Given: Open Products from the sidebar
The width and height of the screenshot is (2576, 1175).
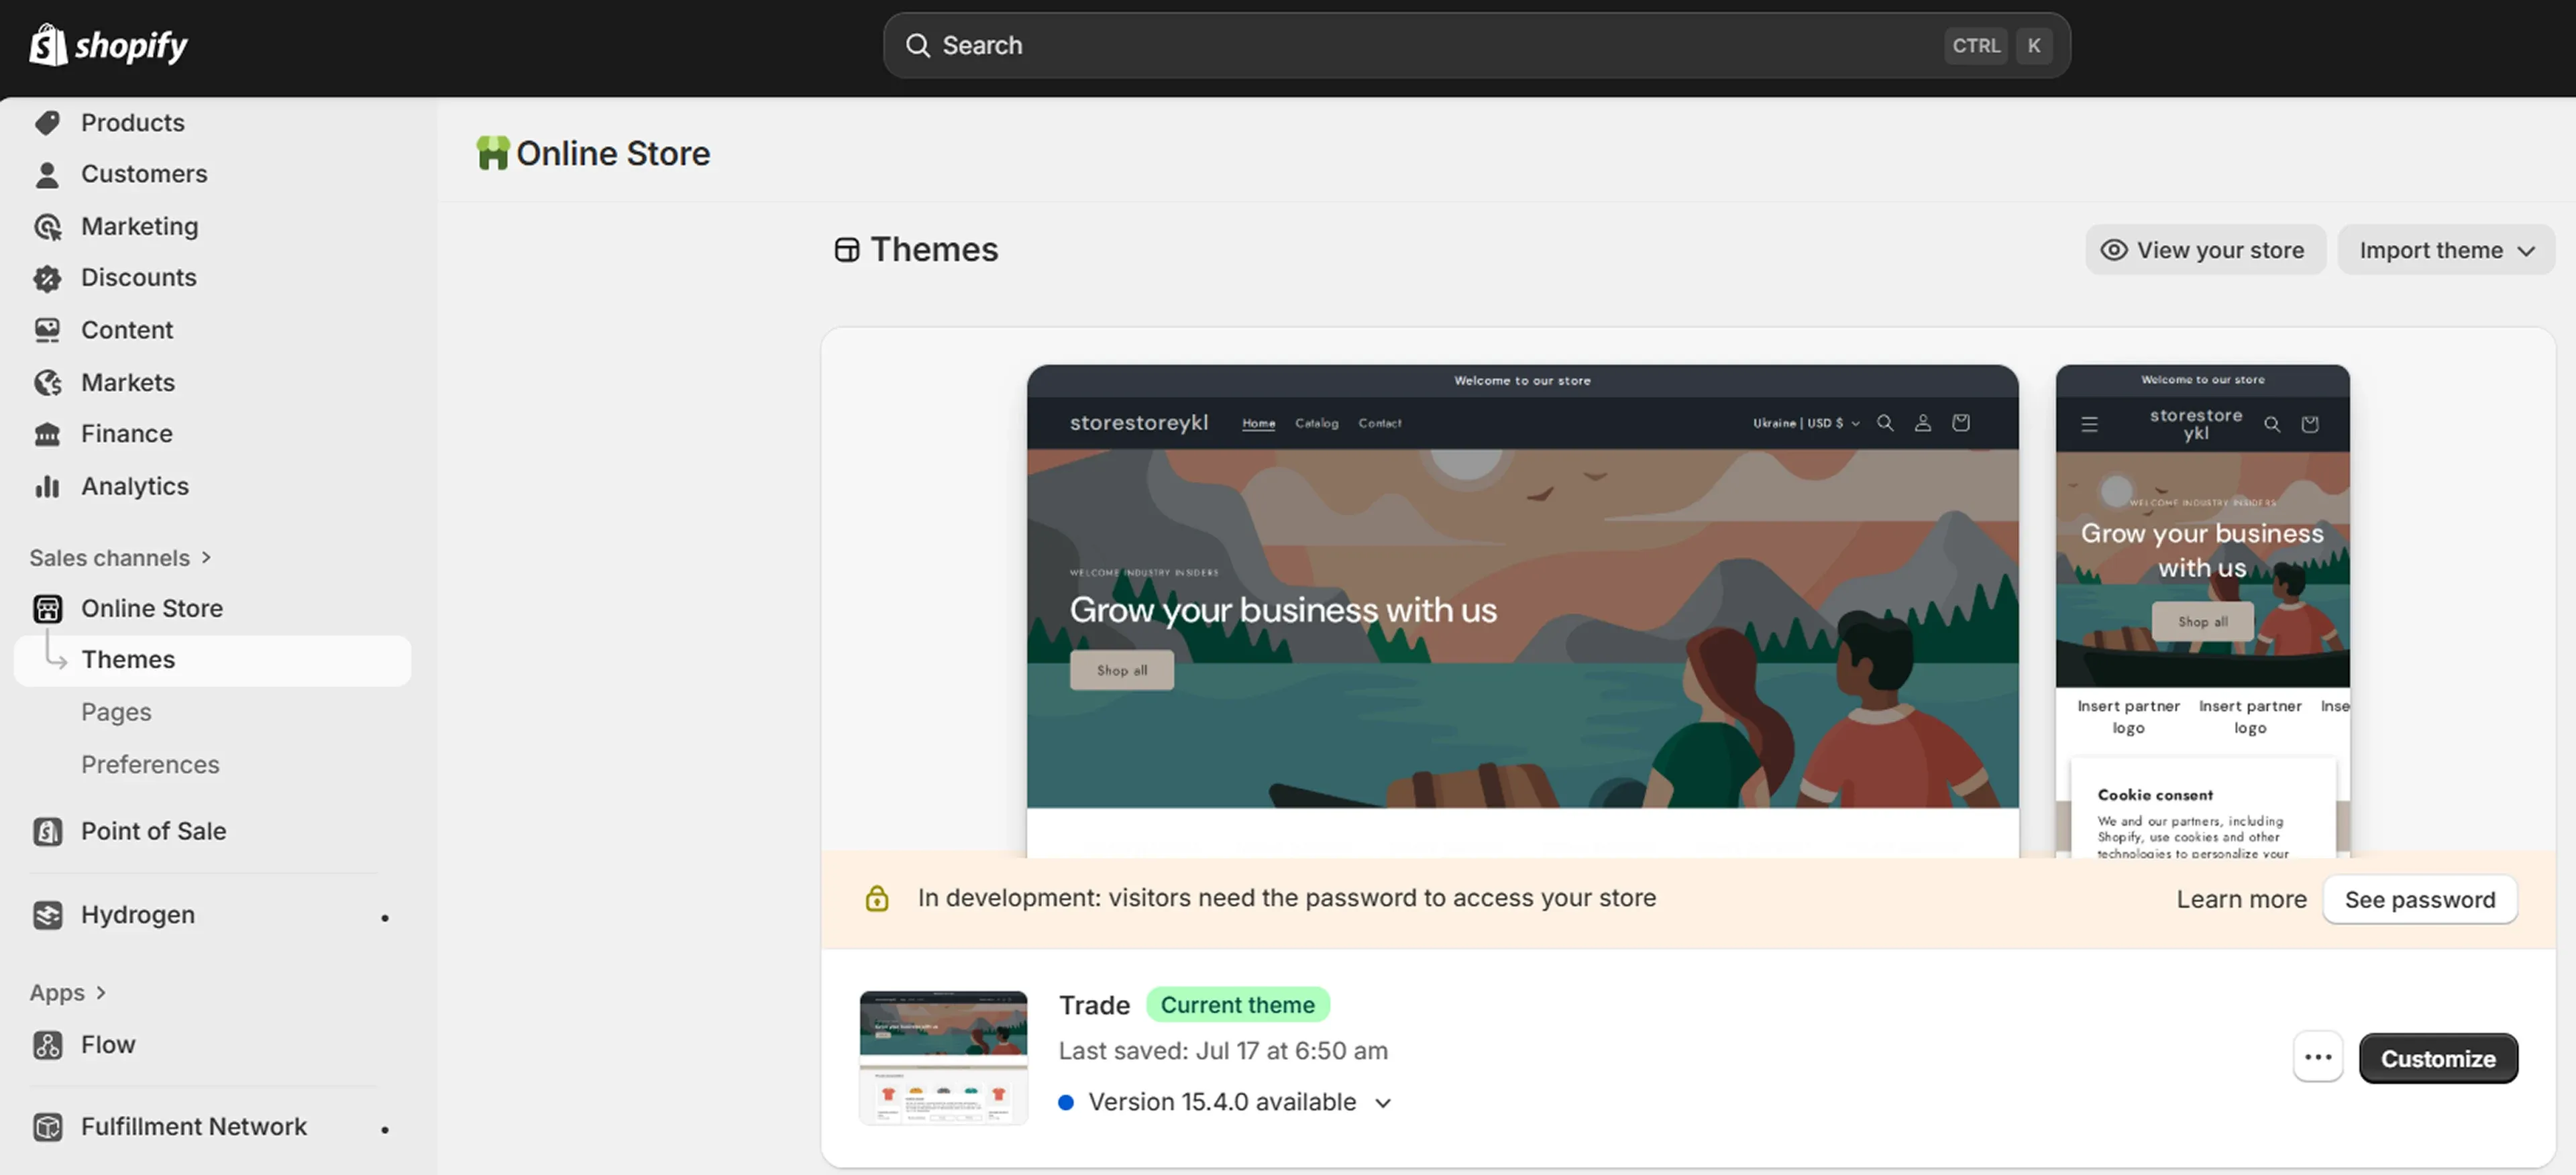Looking at the screenshot, I should [132, 122].
